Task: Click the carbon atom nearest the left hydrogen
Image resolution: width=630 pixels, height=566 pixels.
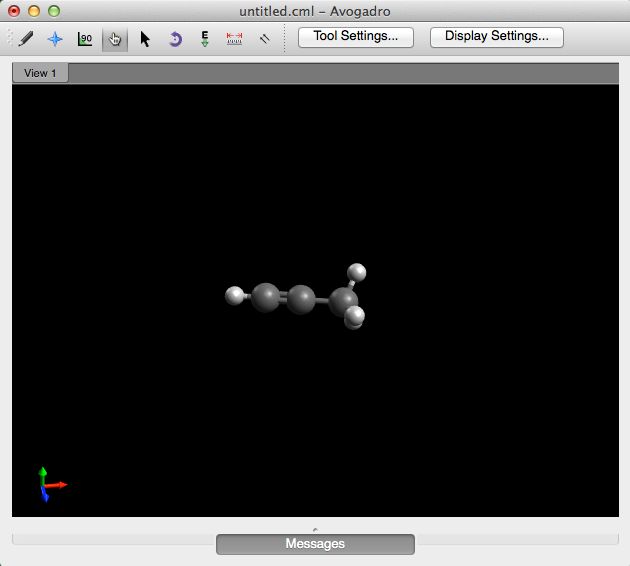Action: pyautogui.click(x=265, y=297)
